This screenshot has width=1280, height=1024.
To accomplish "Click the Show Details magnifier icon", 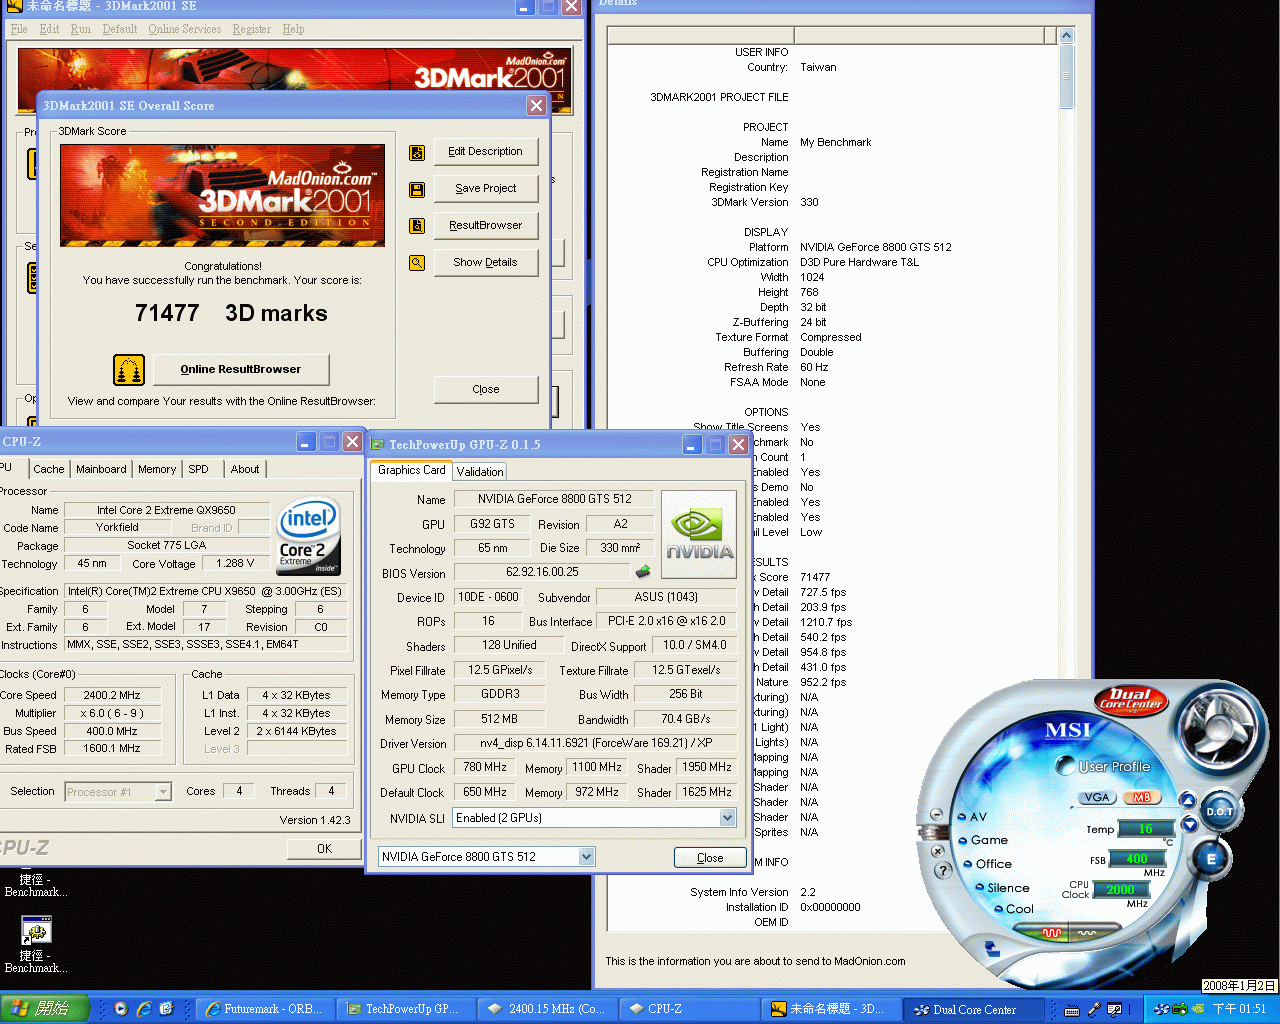I will click(417, 263).
